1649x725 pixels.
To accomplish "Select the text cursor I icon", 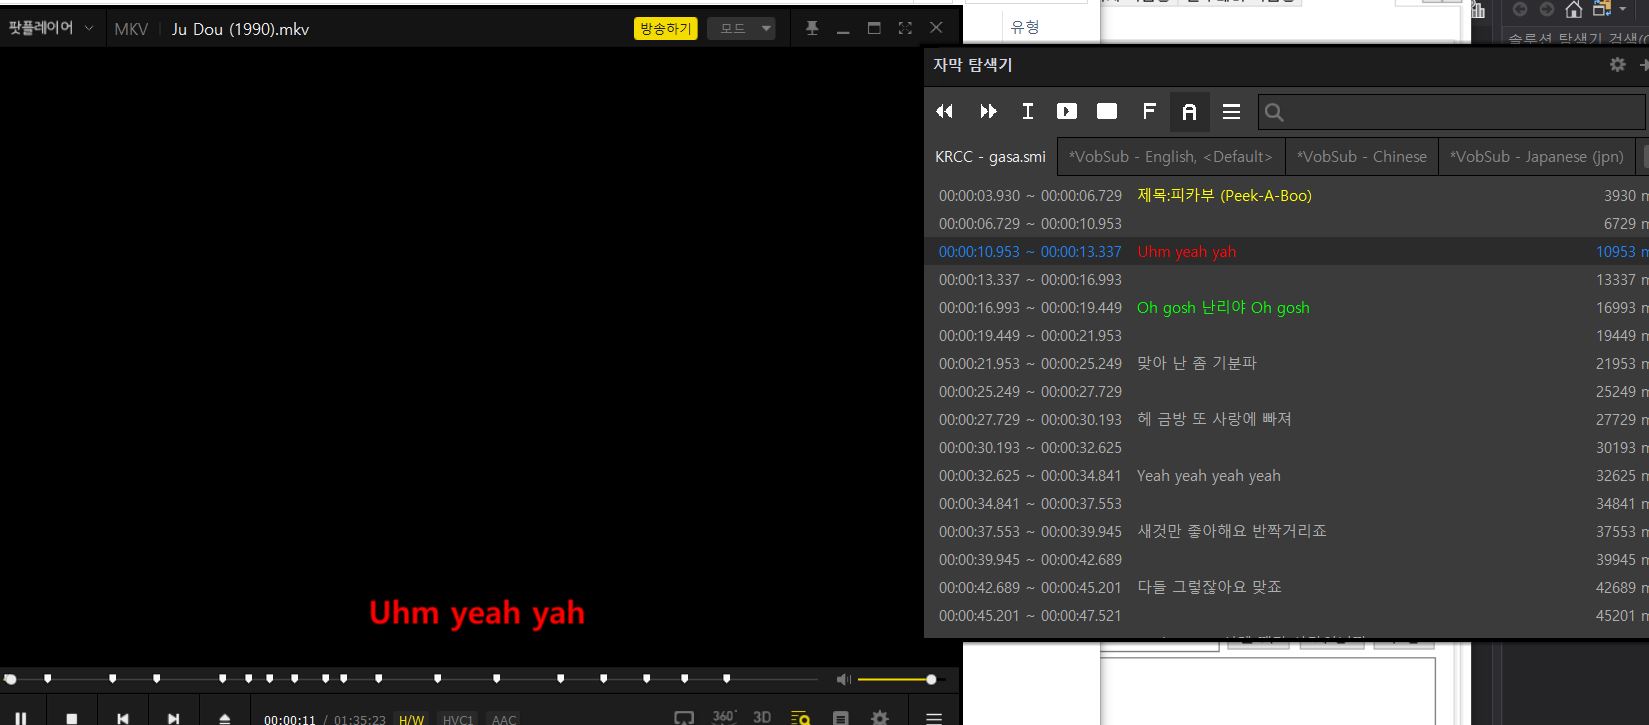I will click(x=1027, y=111).
